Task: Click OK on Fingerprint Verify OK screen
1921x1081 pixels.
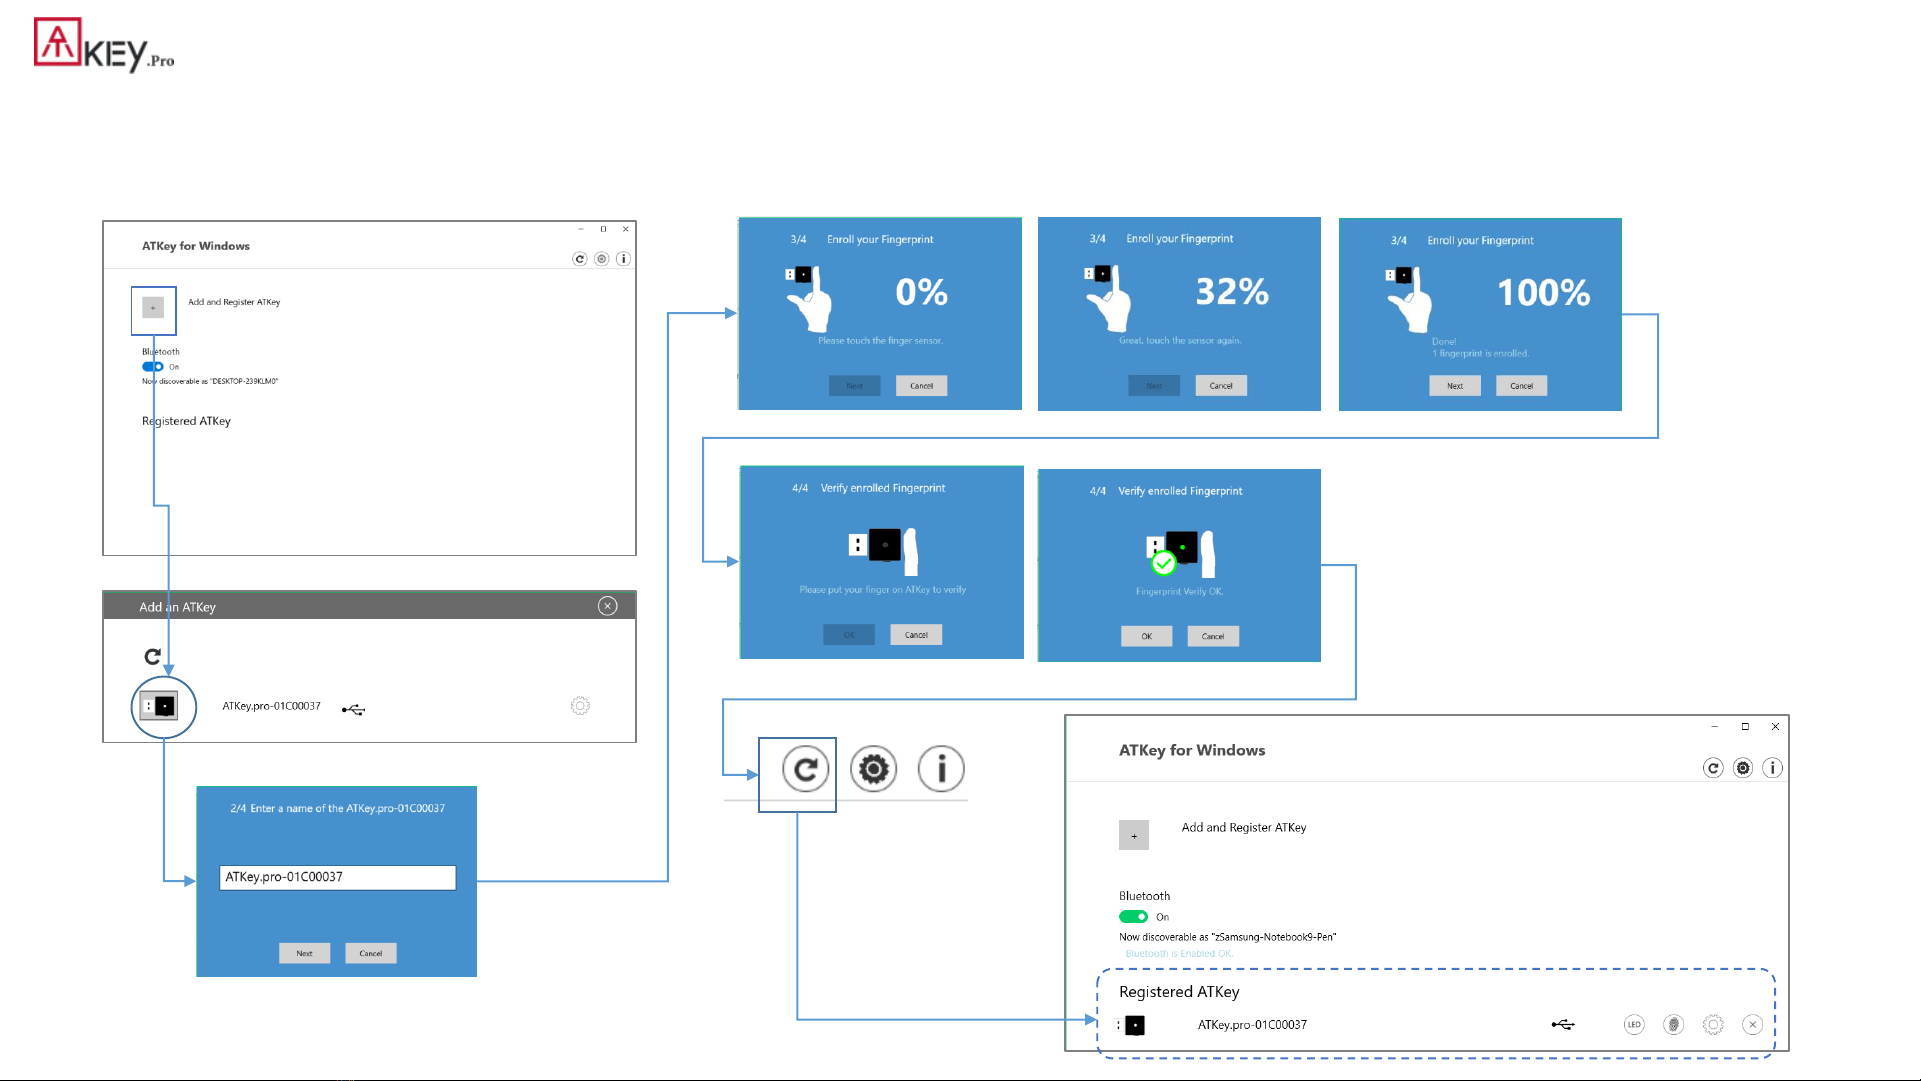Action: [1146, 636]
